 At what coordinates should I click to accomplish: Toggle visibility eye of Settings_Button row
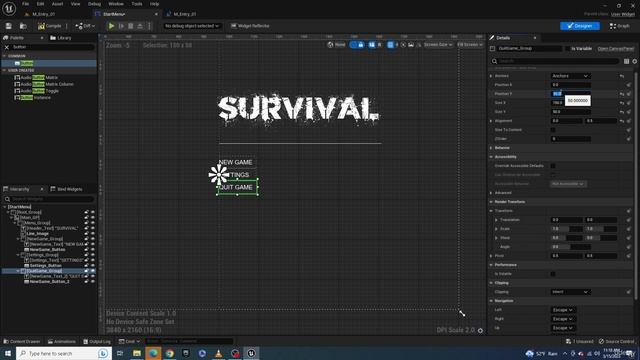(x=93, y=265)
